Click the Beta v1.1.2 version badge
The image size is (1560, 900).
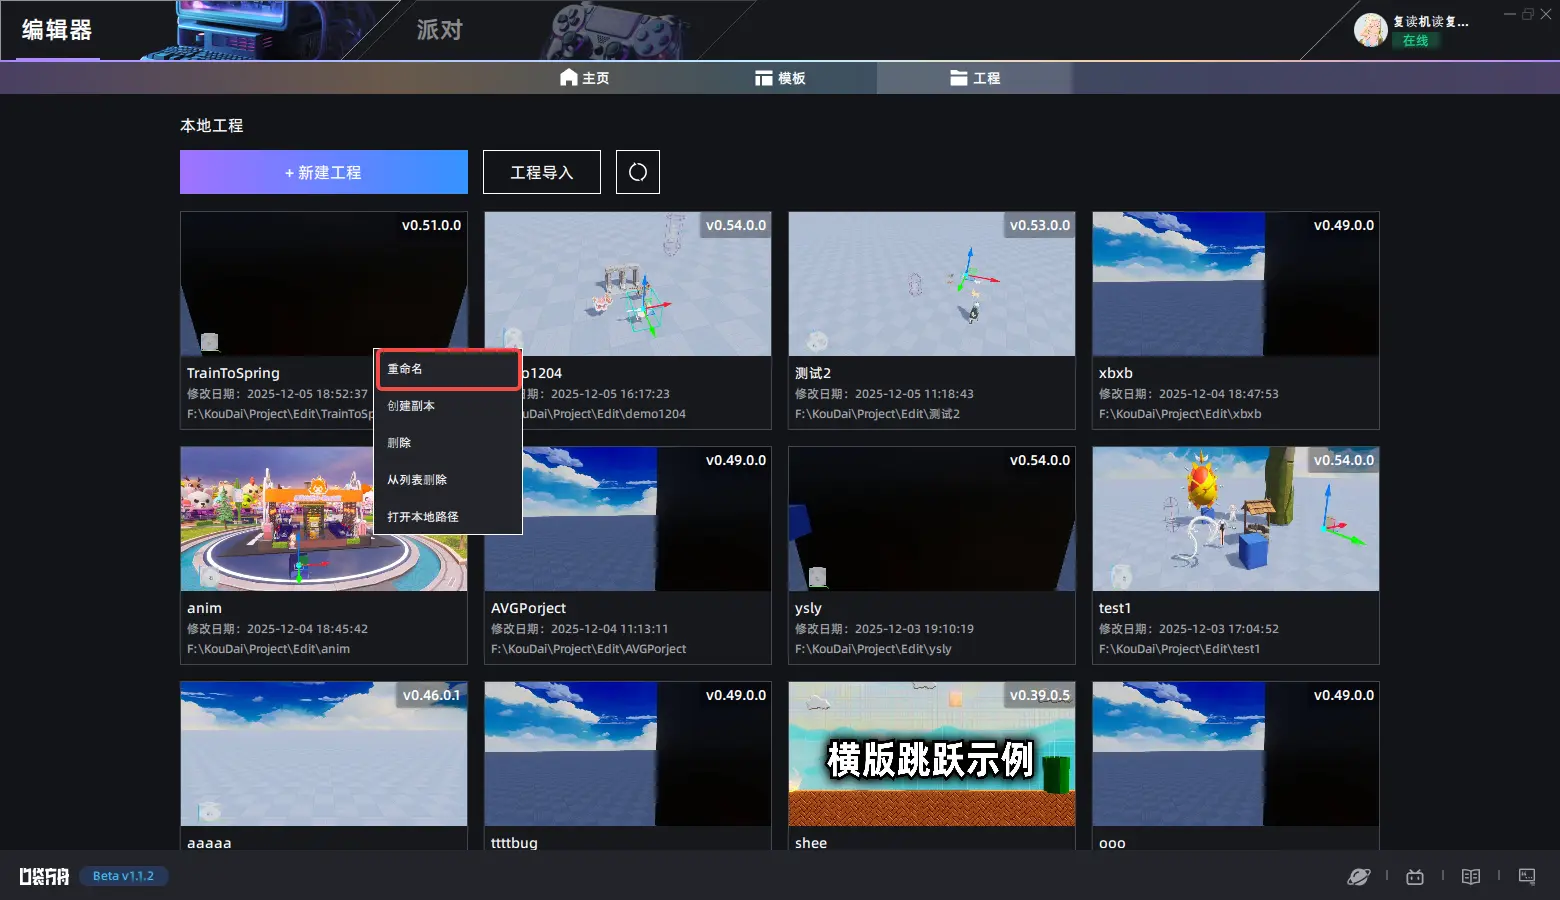(x=123, y=876)
